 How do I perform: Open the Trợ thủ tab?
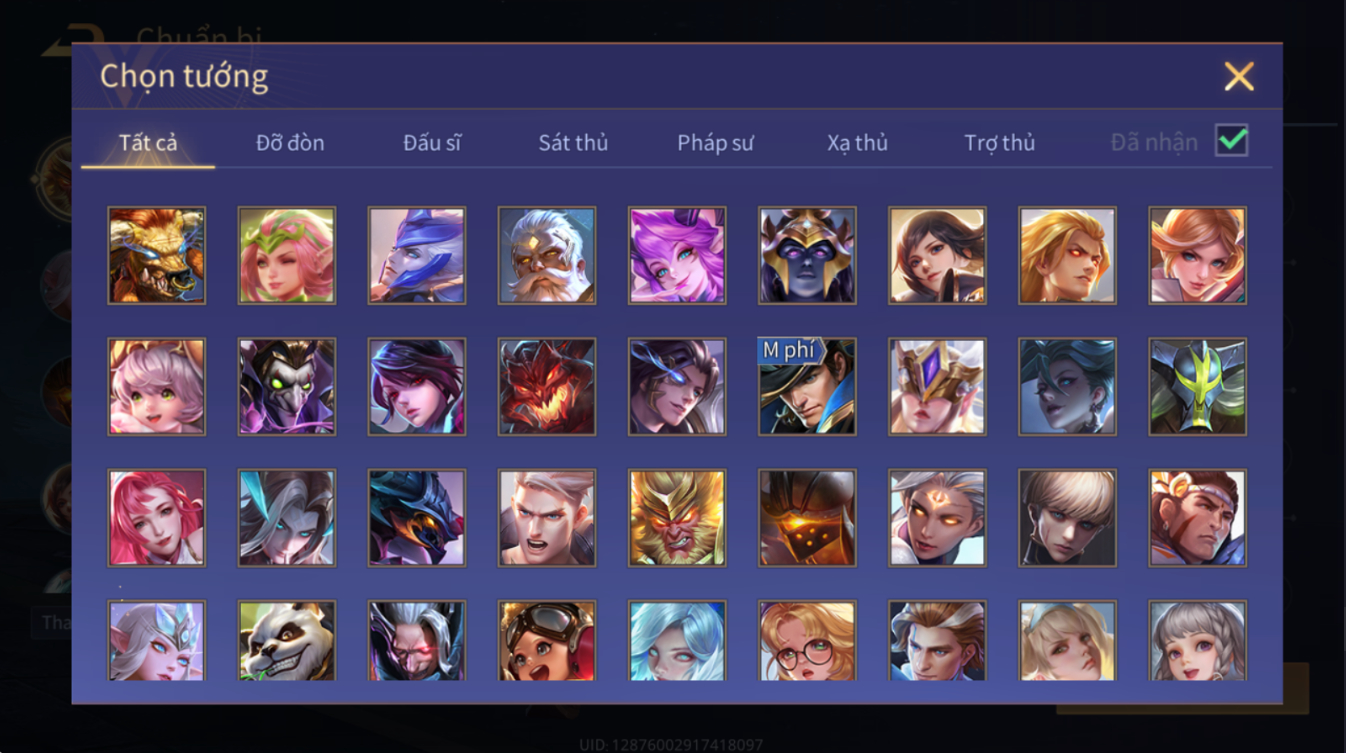tap(999, 143)
